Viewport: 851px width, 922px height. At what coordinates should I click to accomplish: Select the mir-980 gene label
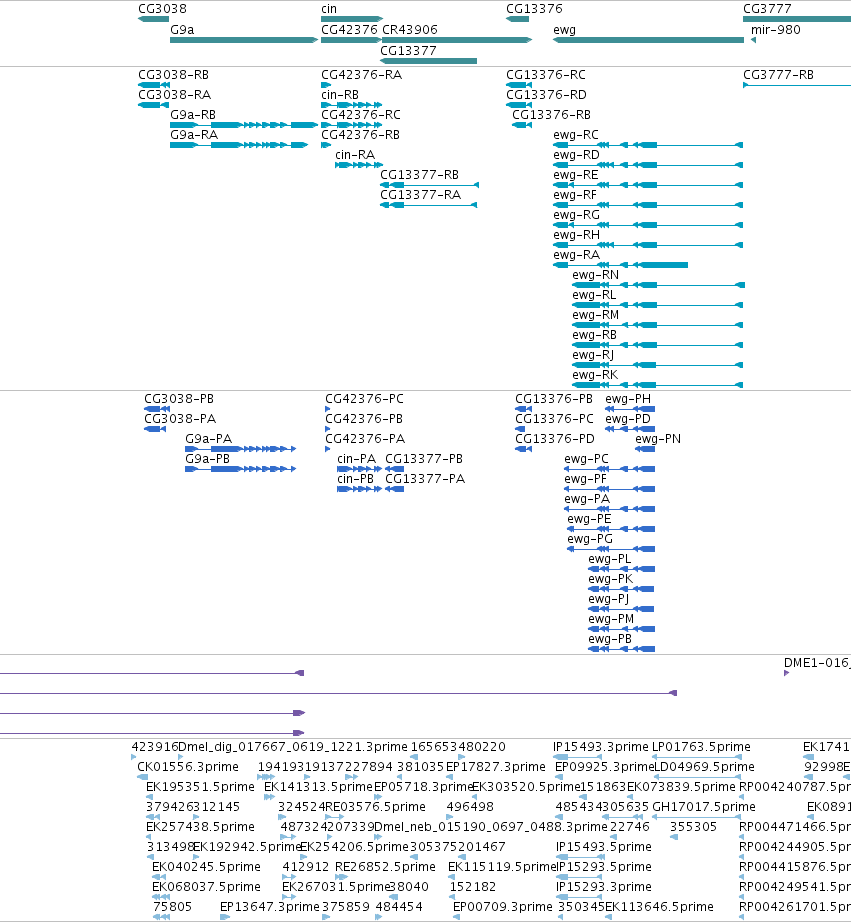click(x=776, y=30)
